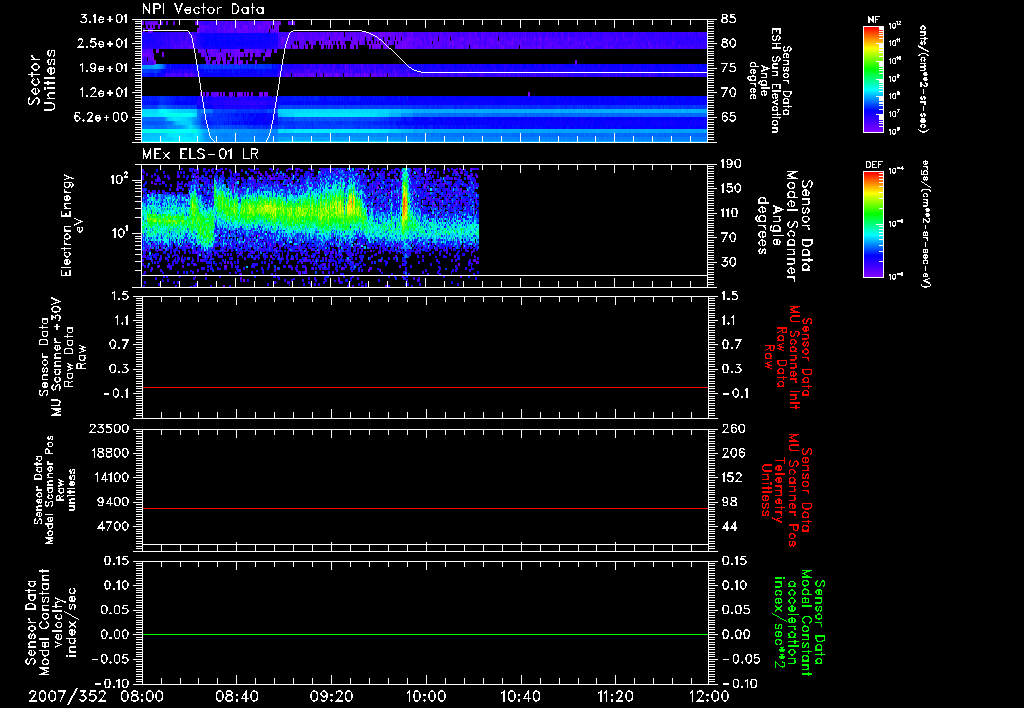The width and height of the screenshot is (1024, 708).
Task: Click the 44 telemetry tick label
Action: (729, 526)
